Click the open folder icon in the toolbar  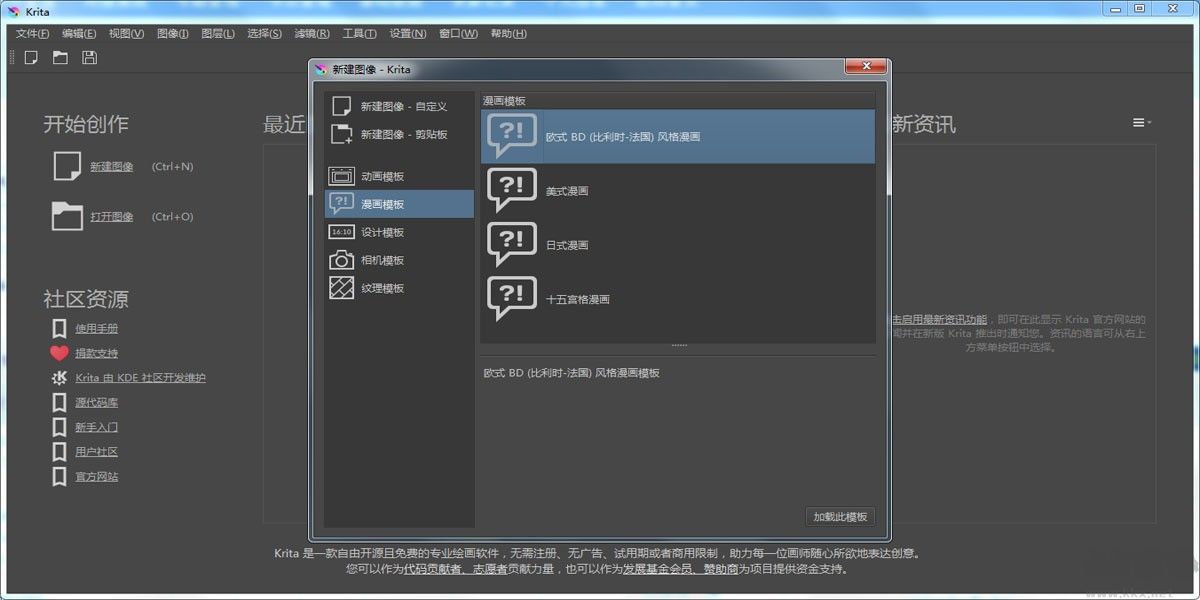[60, 57]
